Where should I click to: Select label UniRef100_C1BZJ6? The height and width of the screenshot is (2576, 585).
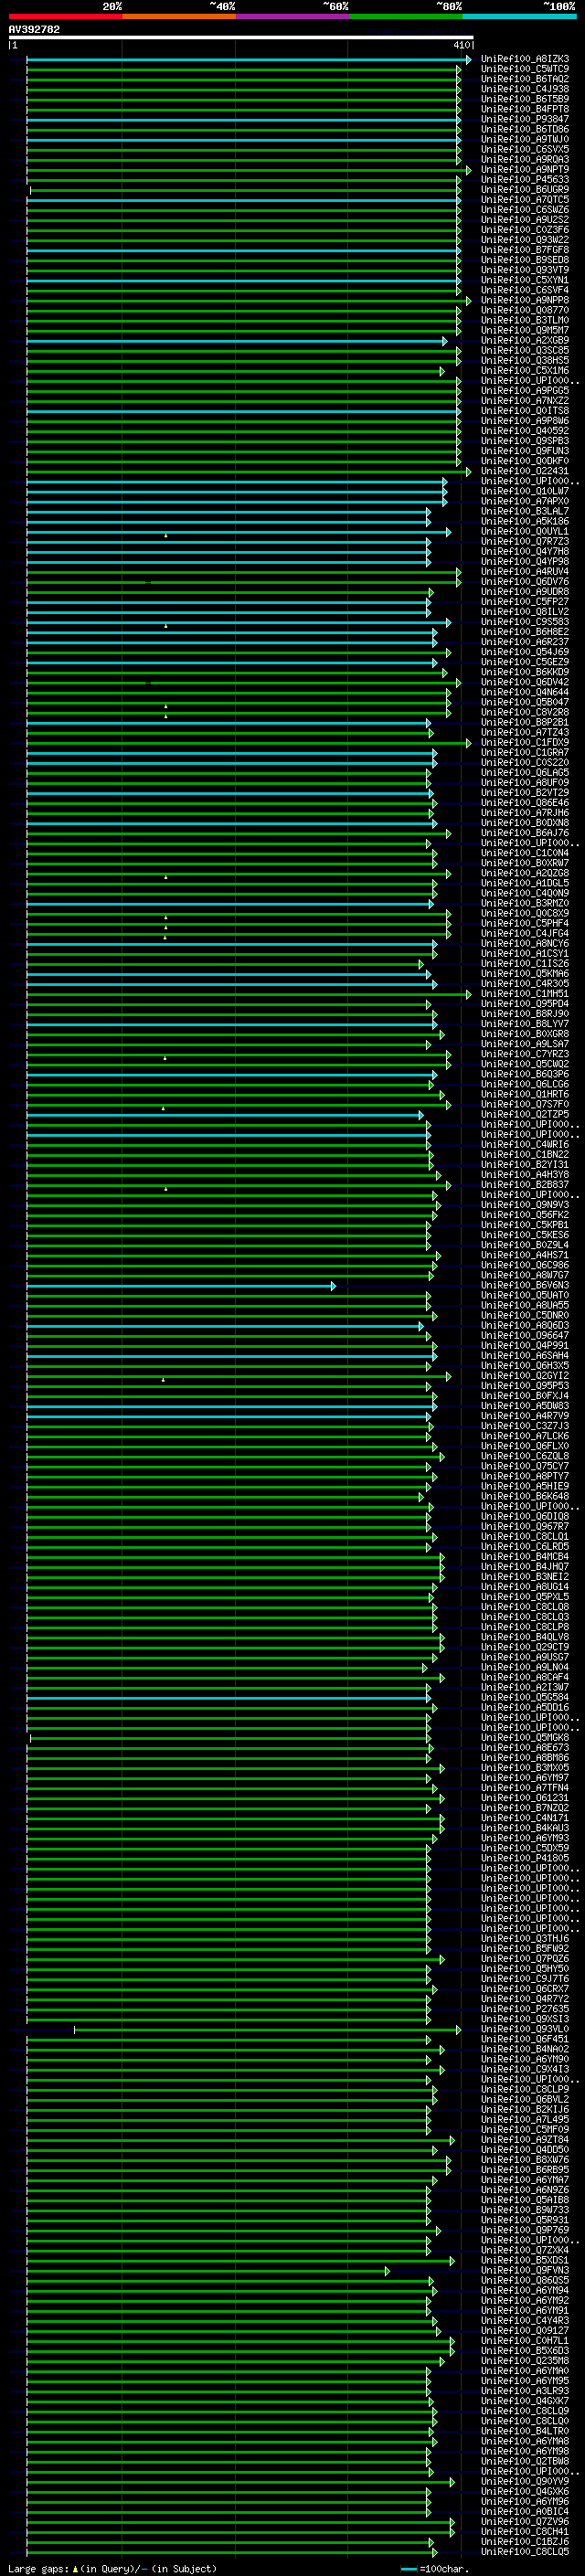tap(525, 2542)
